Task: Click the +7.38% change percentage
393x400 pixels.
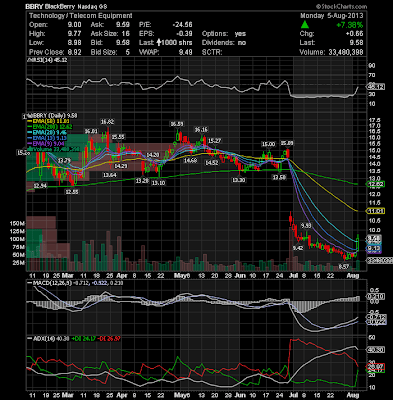Action: tap(350, 25)
